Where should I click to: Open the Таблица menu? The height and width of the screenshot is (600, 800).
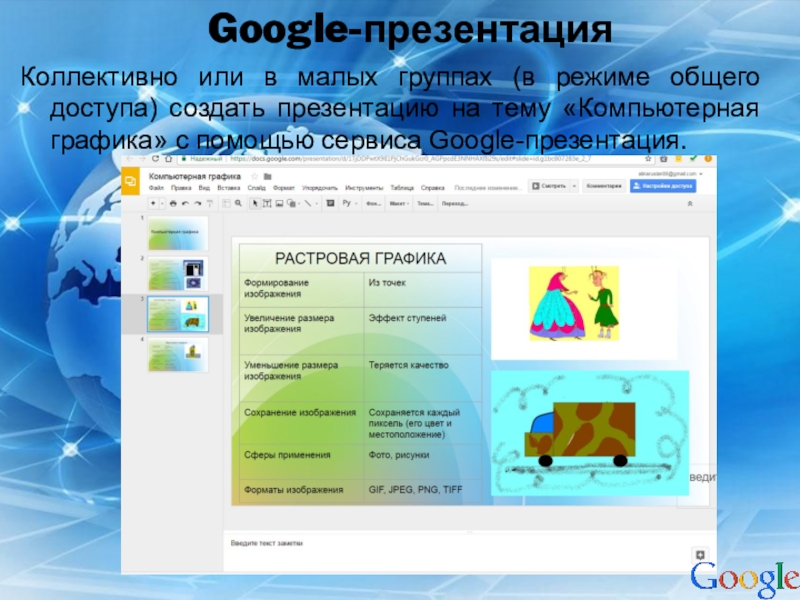(402, 188)
